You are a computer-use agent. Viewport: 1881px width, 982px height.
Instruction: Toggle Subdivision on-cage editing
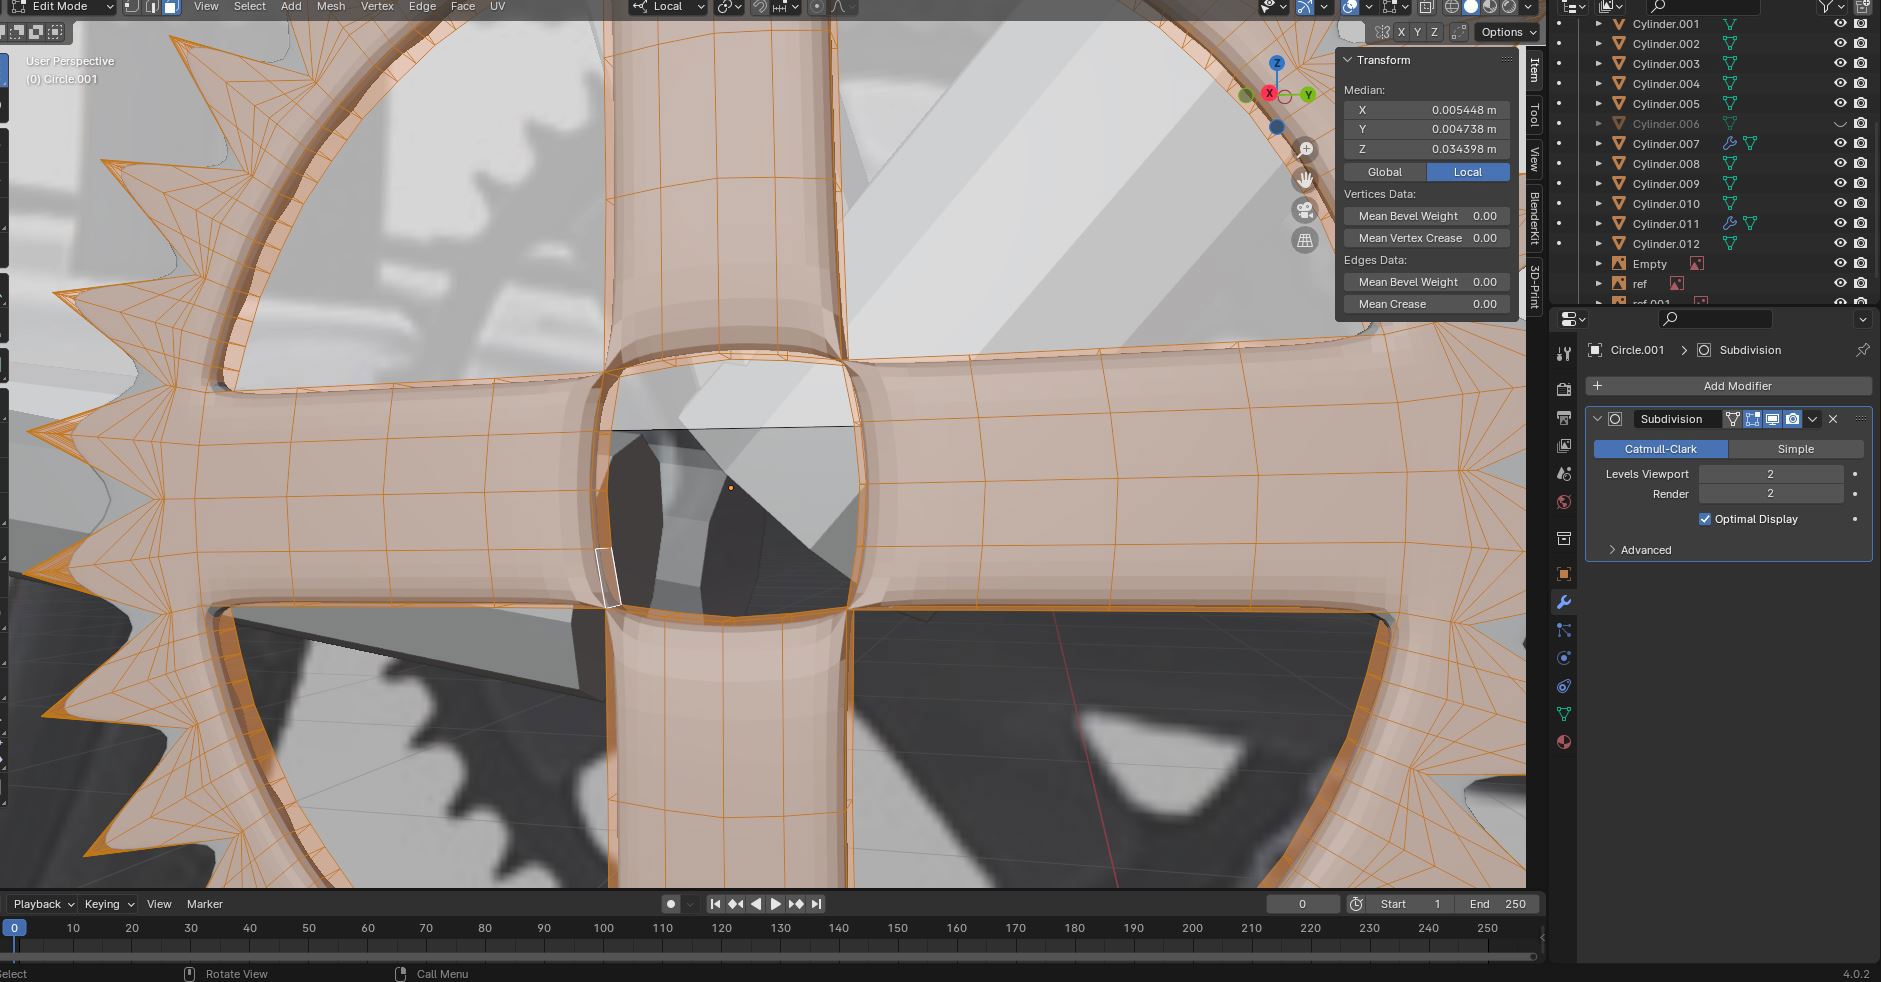(x=1732, y=419)
